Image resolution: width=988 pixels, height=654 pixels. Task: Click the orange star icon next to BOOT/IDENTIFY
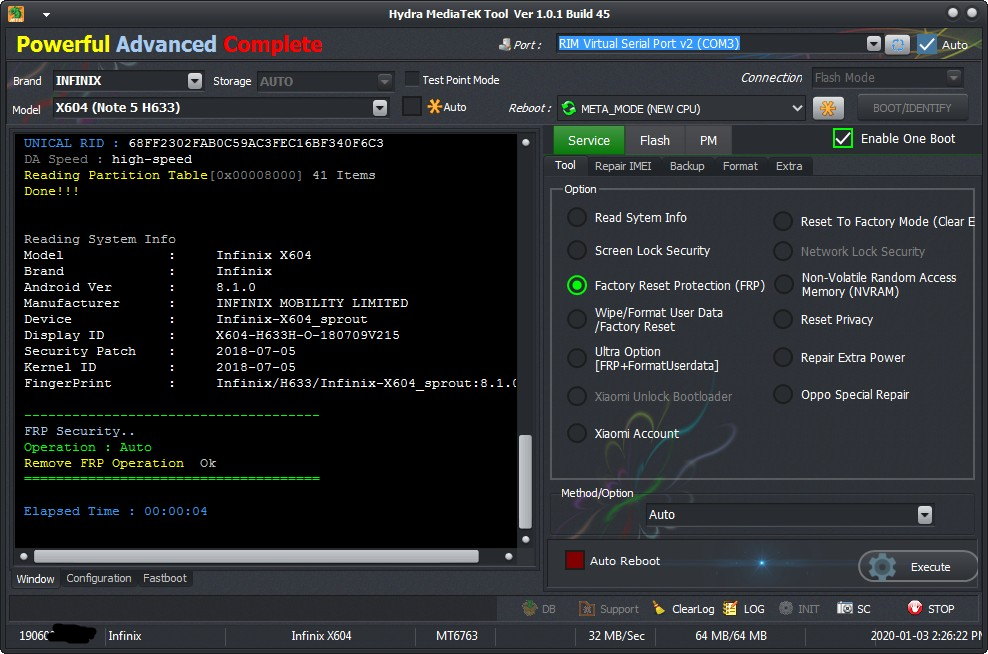tap(828, 108)
